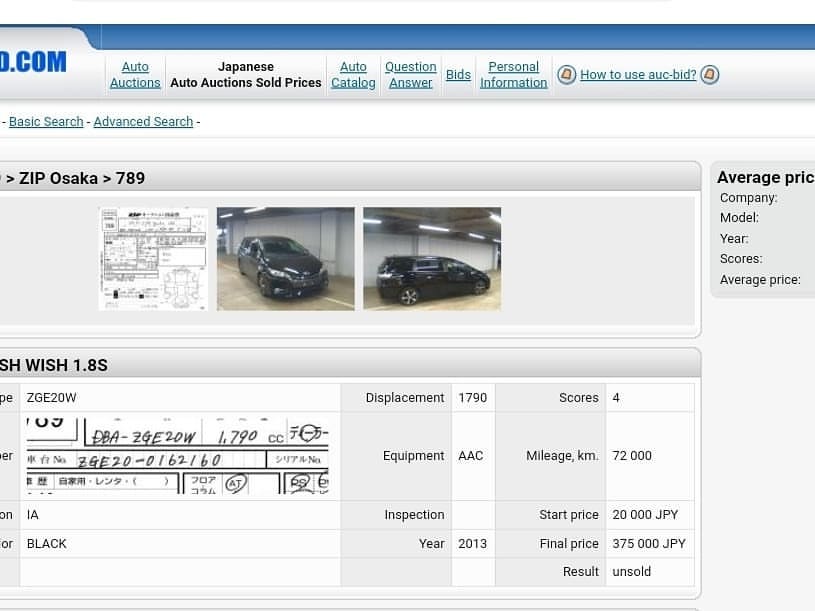The height and width of the screenshot is (611, 815).
Task: Select the result value unsold
Action: pos(632,572)
